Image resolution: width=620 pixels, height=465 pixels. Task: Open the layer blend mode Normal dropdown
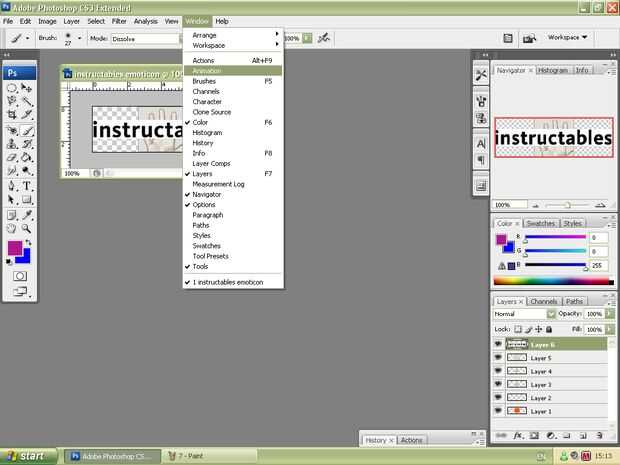click(525, 314)
